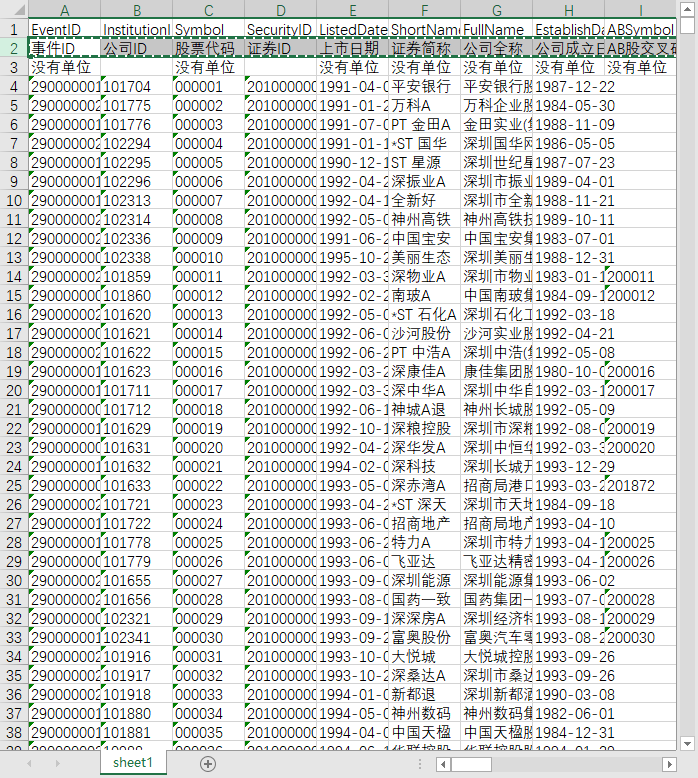Select column H header
The height and width of the screenshot is (778, 698).
coord(569,10)
